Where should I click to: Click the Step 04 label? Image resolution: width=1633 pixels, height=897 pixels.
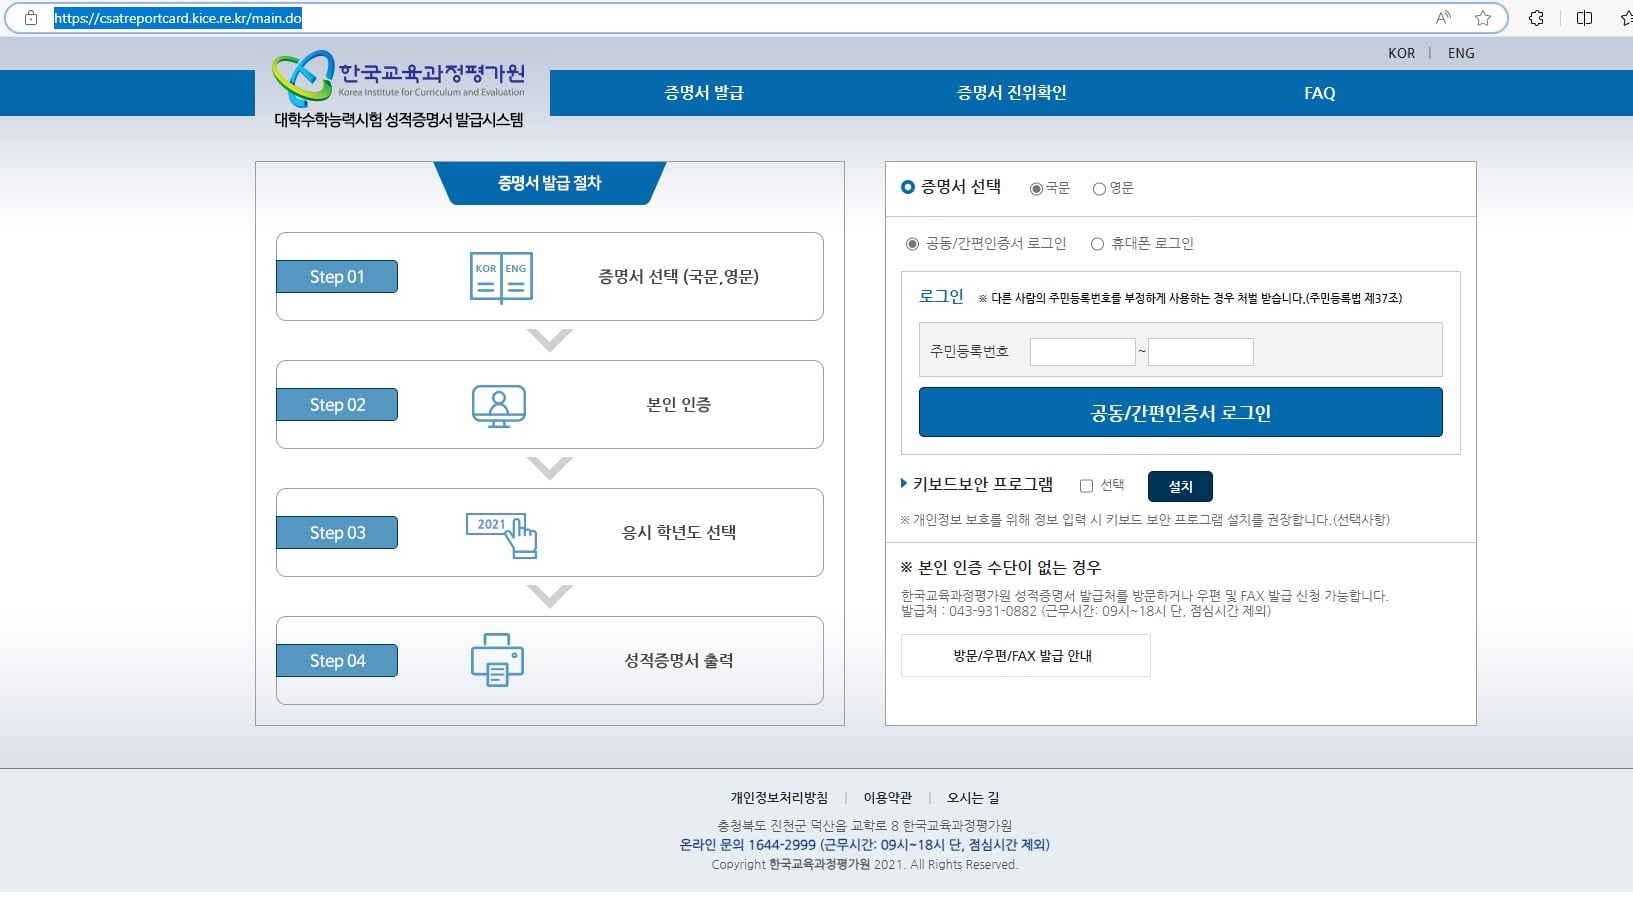337,661
